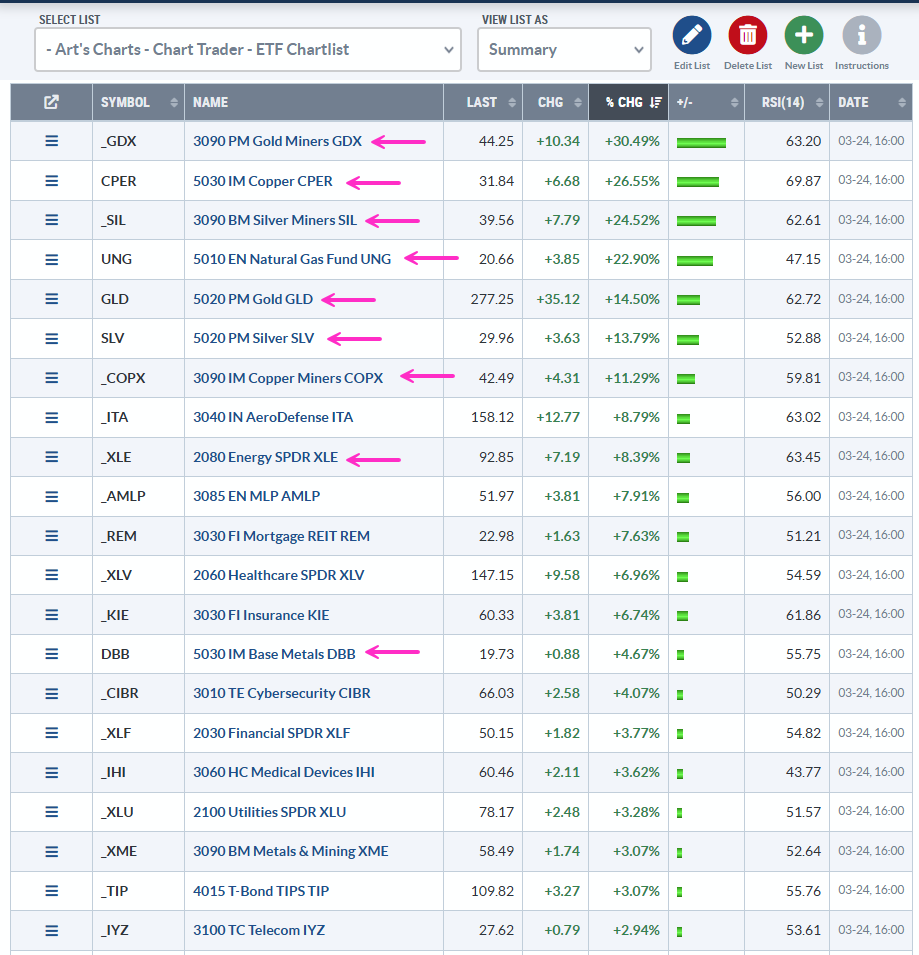Open 2100 Utilities SPDR XLU link
The width and height of the screenshot is (919, 955).
(x=269, y=812)
